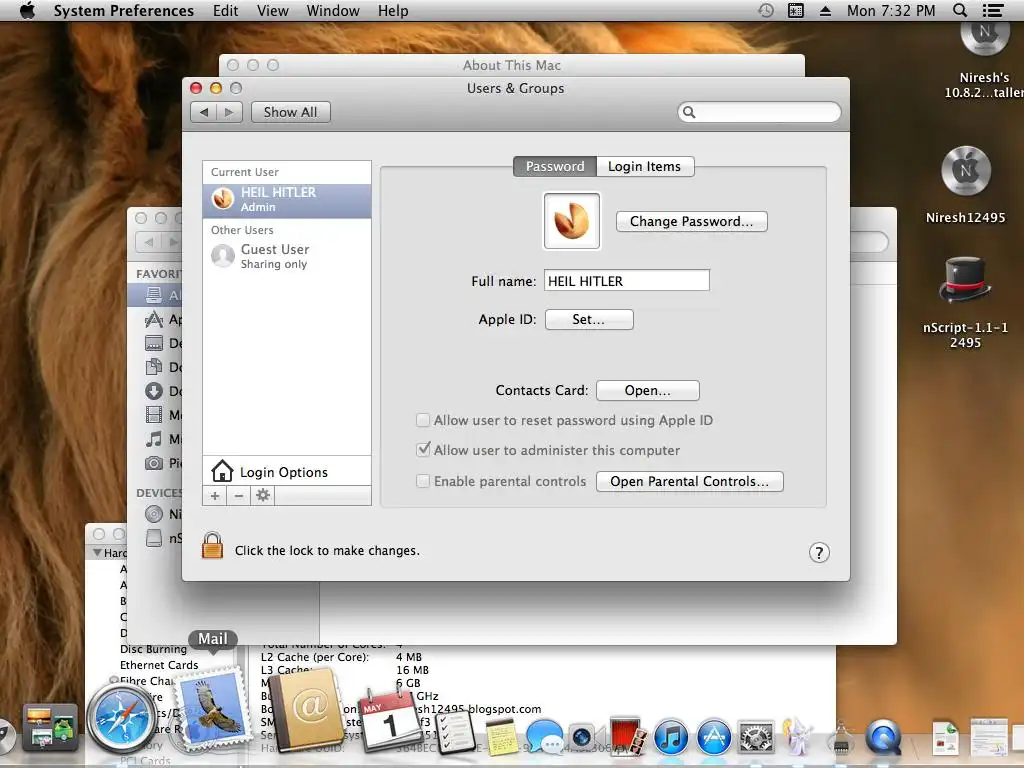This screenshot has width=1024, height=768.
Task: Open QuickTime Player in the Dock
Action: coord(883,737)
